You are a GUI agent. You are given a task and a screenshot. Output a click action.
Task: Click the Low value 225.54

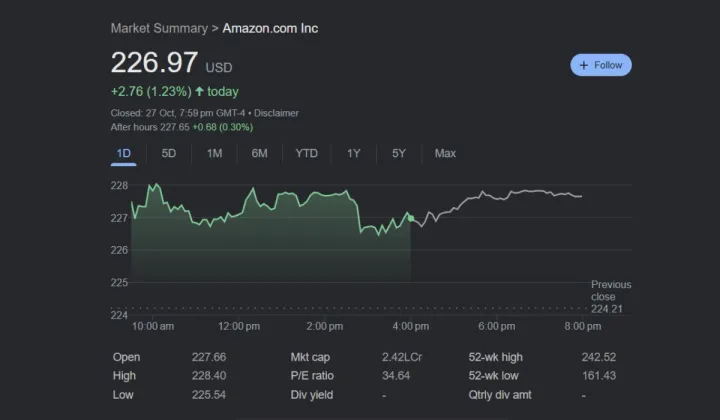tap(209, 395)
